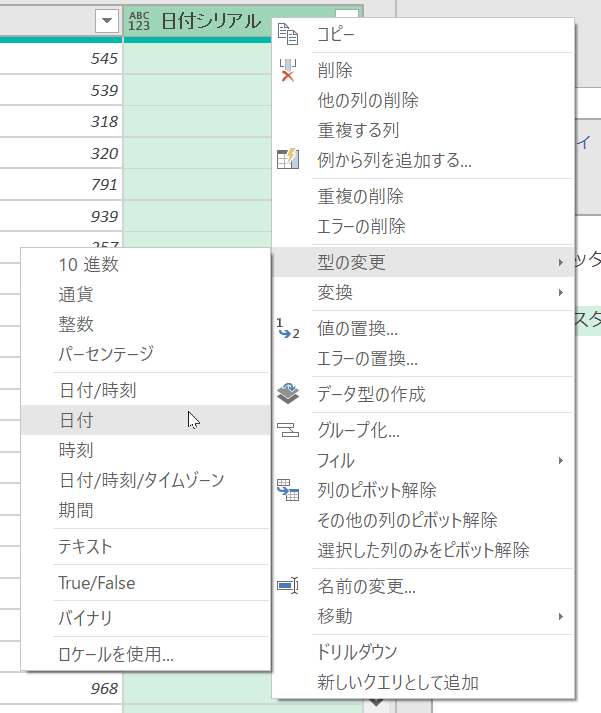The image size is (601, 713).
Task: Click ロケールを使用... option
Action: point(116,655)
